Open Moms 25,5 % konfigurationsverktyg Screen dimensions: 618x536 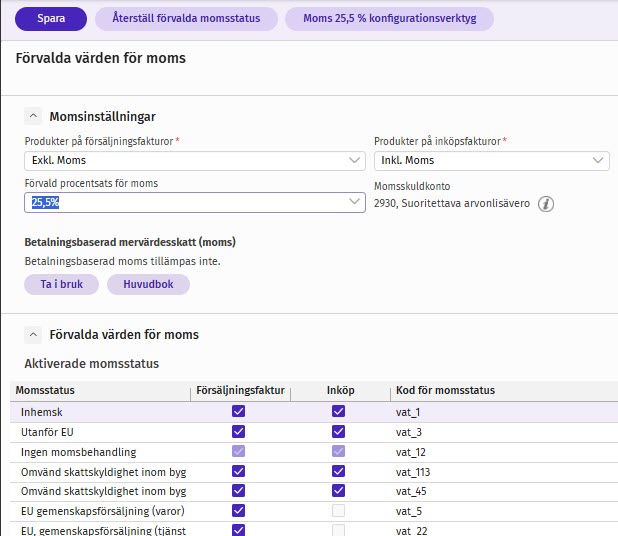tap(389, 19)
